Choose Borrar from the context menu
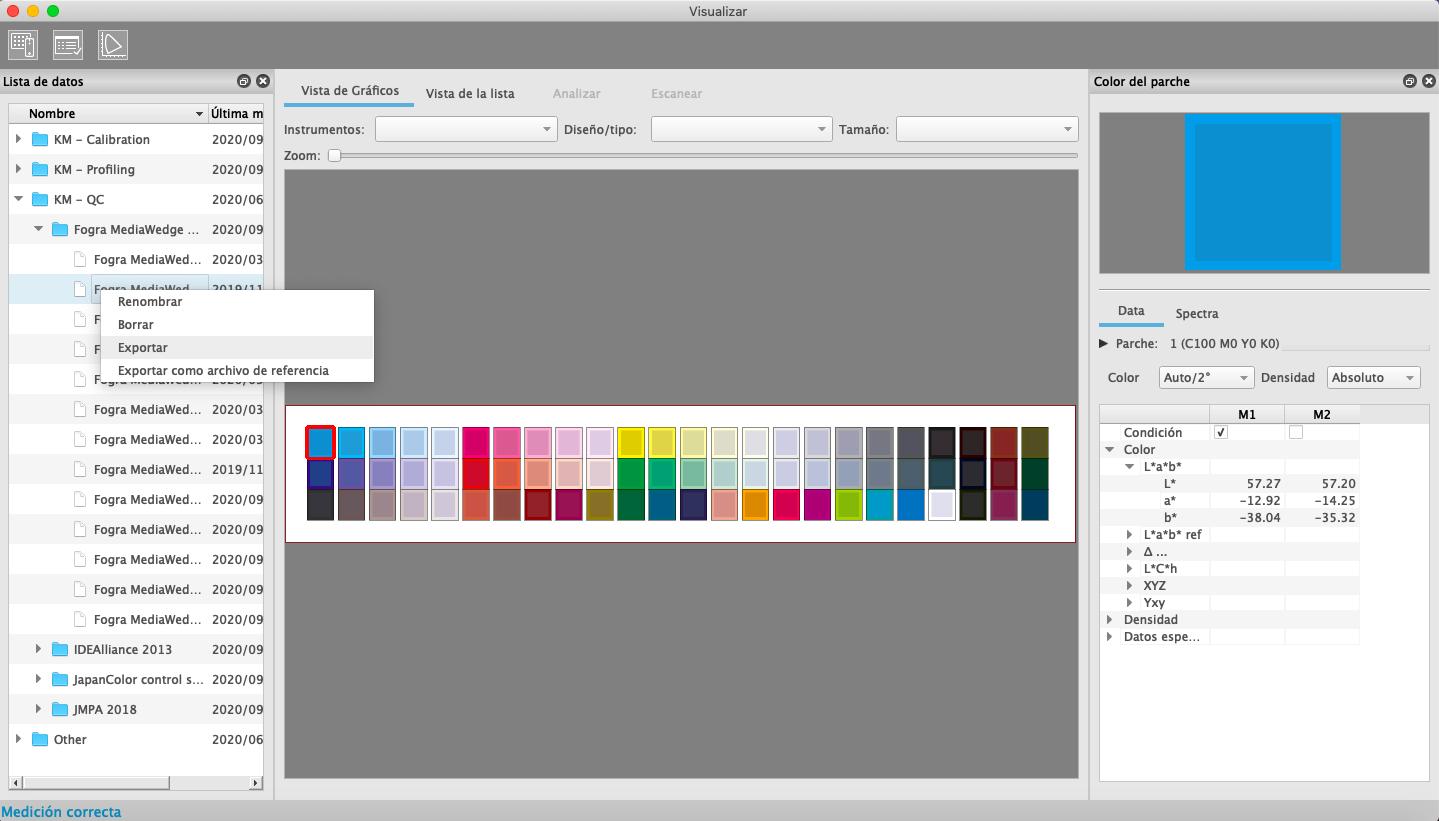1439x821 pixels. click(237, 324)
